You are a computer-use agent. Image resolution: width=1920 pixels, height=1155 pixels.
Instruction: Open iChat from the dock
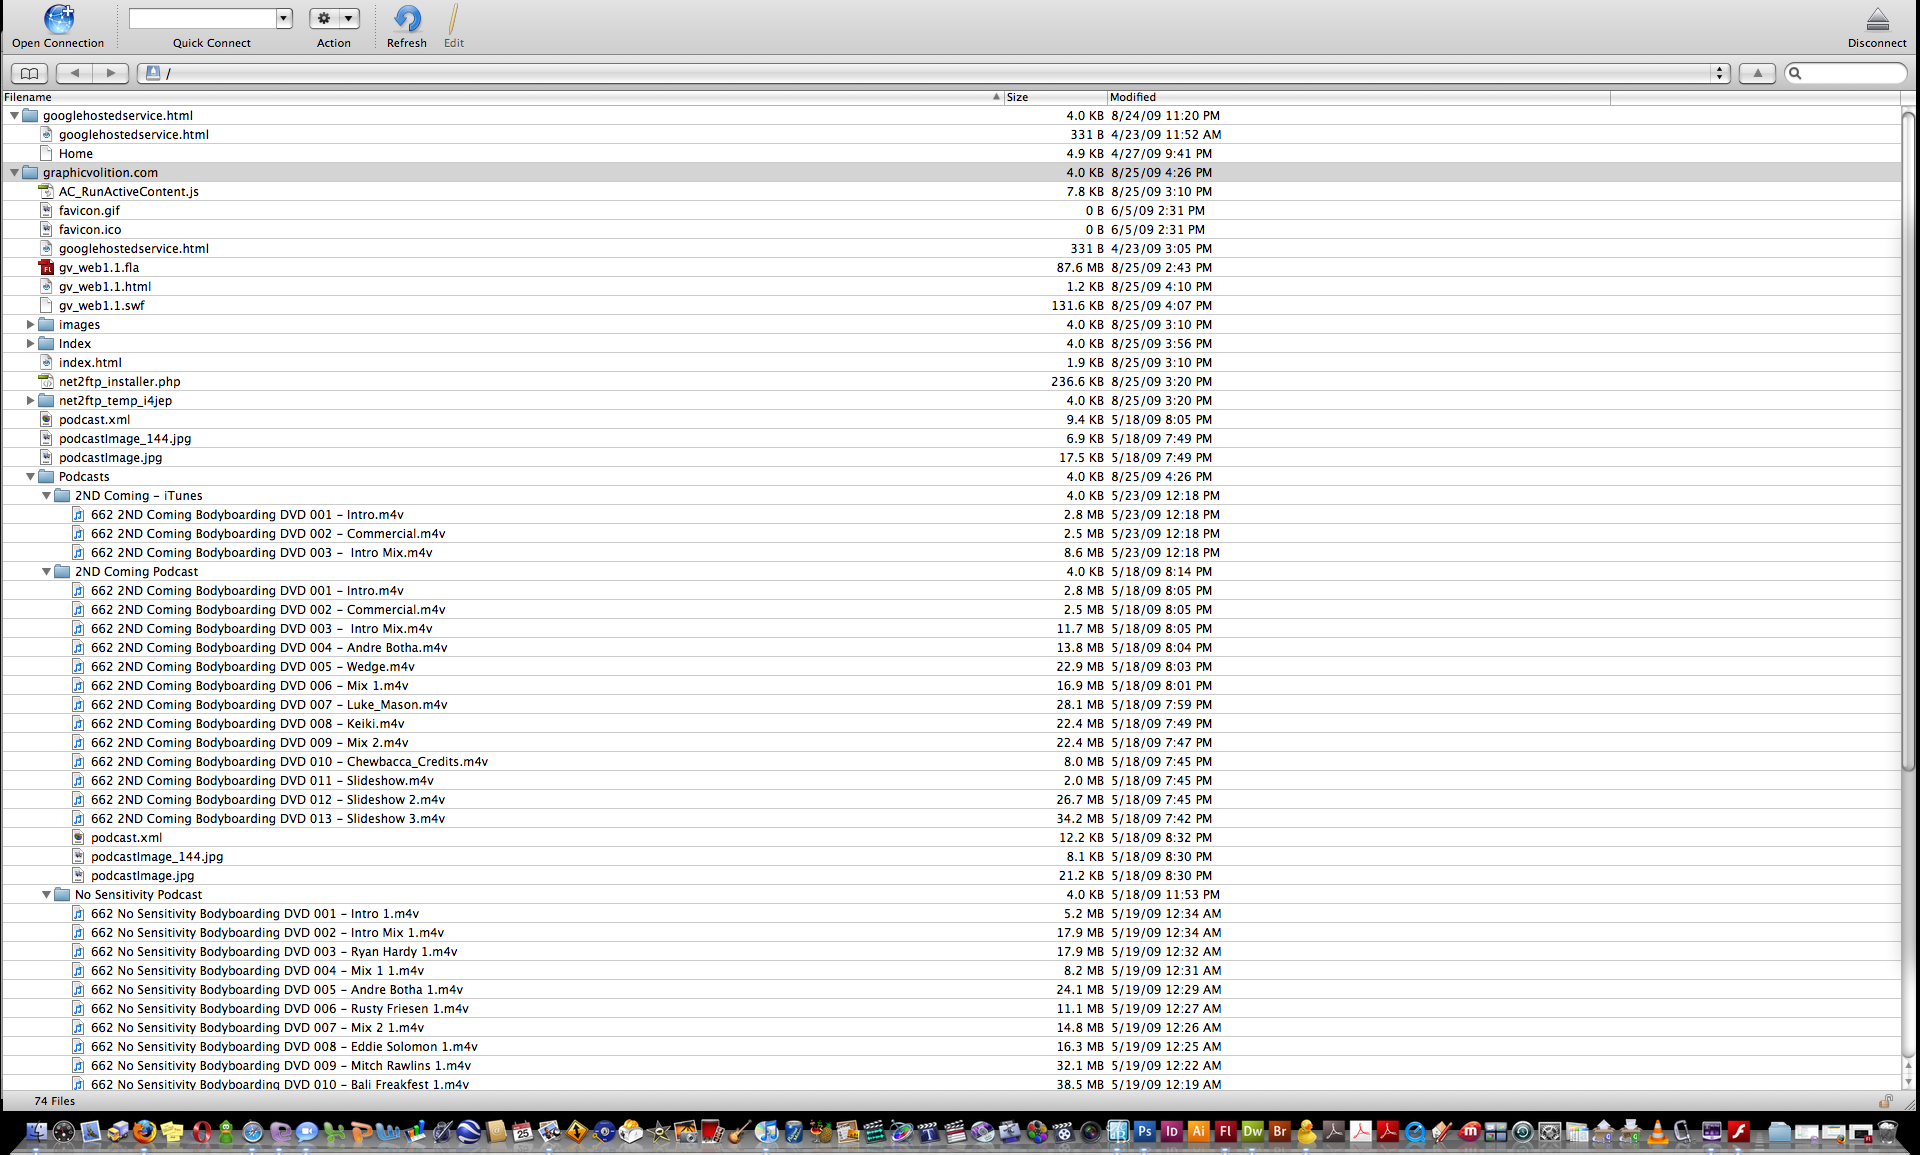(307, 1132)
